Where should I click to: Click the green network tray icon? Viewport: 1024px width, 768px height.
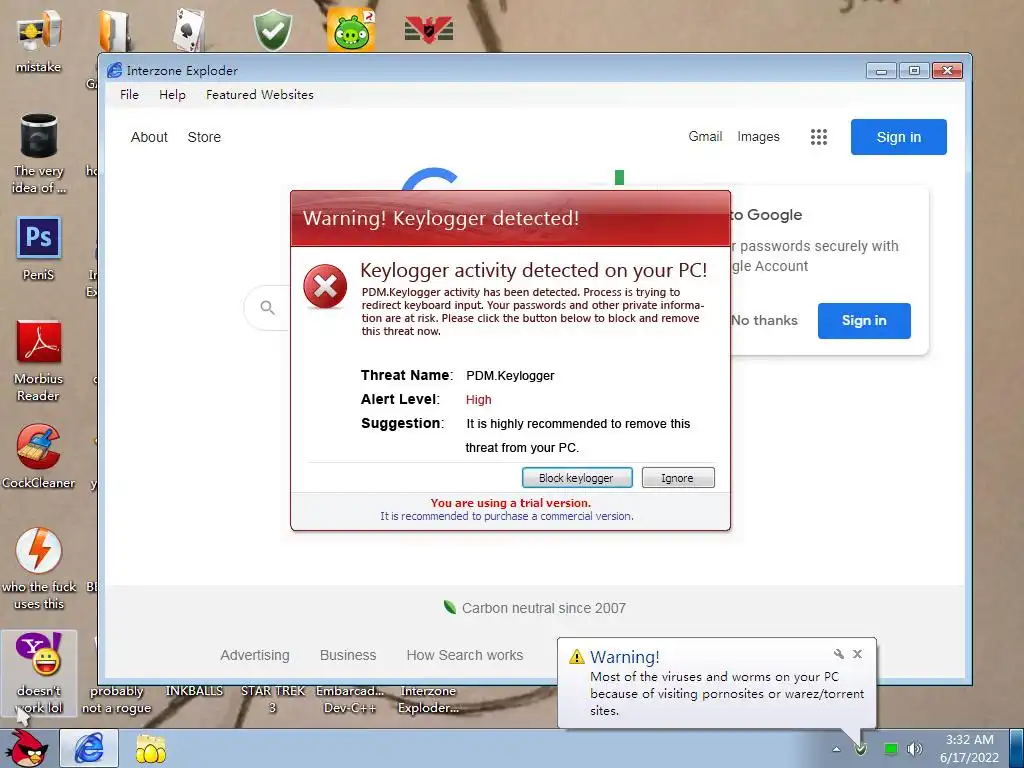(890, 748)
